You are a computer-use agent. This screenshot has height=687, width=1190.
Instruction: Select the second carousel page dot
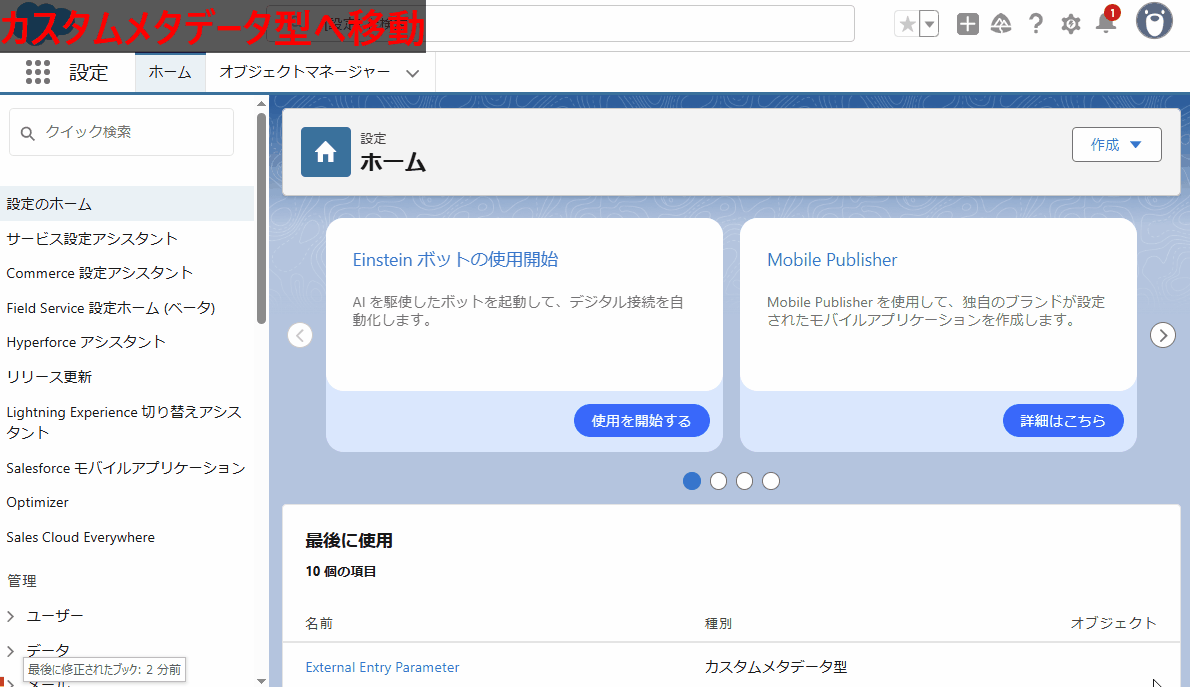click(718, 481)
